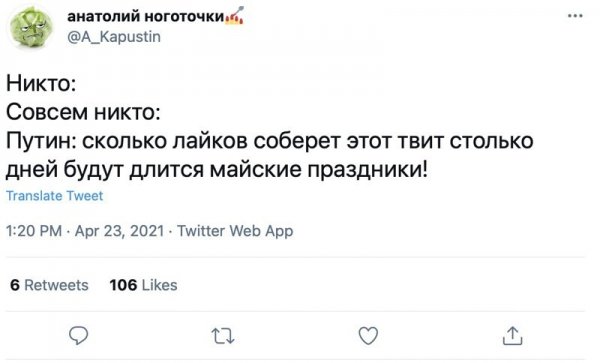This screenshot has height=363, width=600.
Task: Select the tweet line 'Совсем никто:'
Action: coord(83,112)
